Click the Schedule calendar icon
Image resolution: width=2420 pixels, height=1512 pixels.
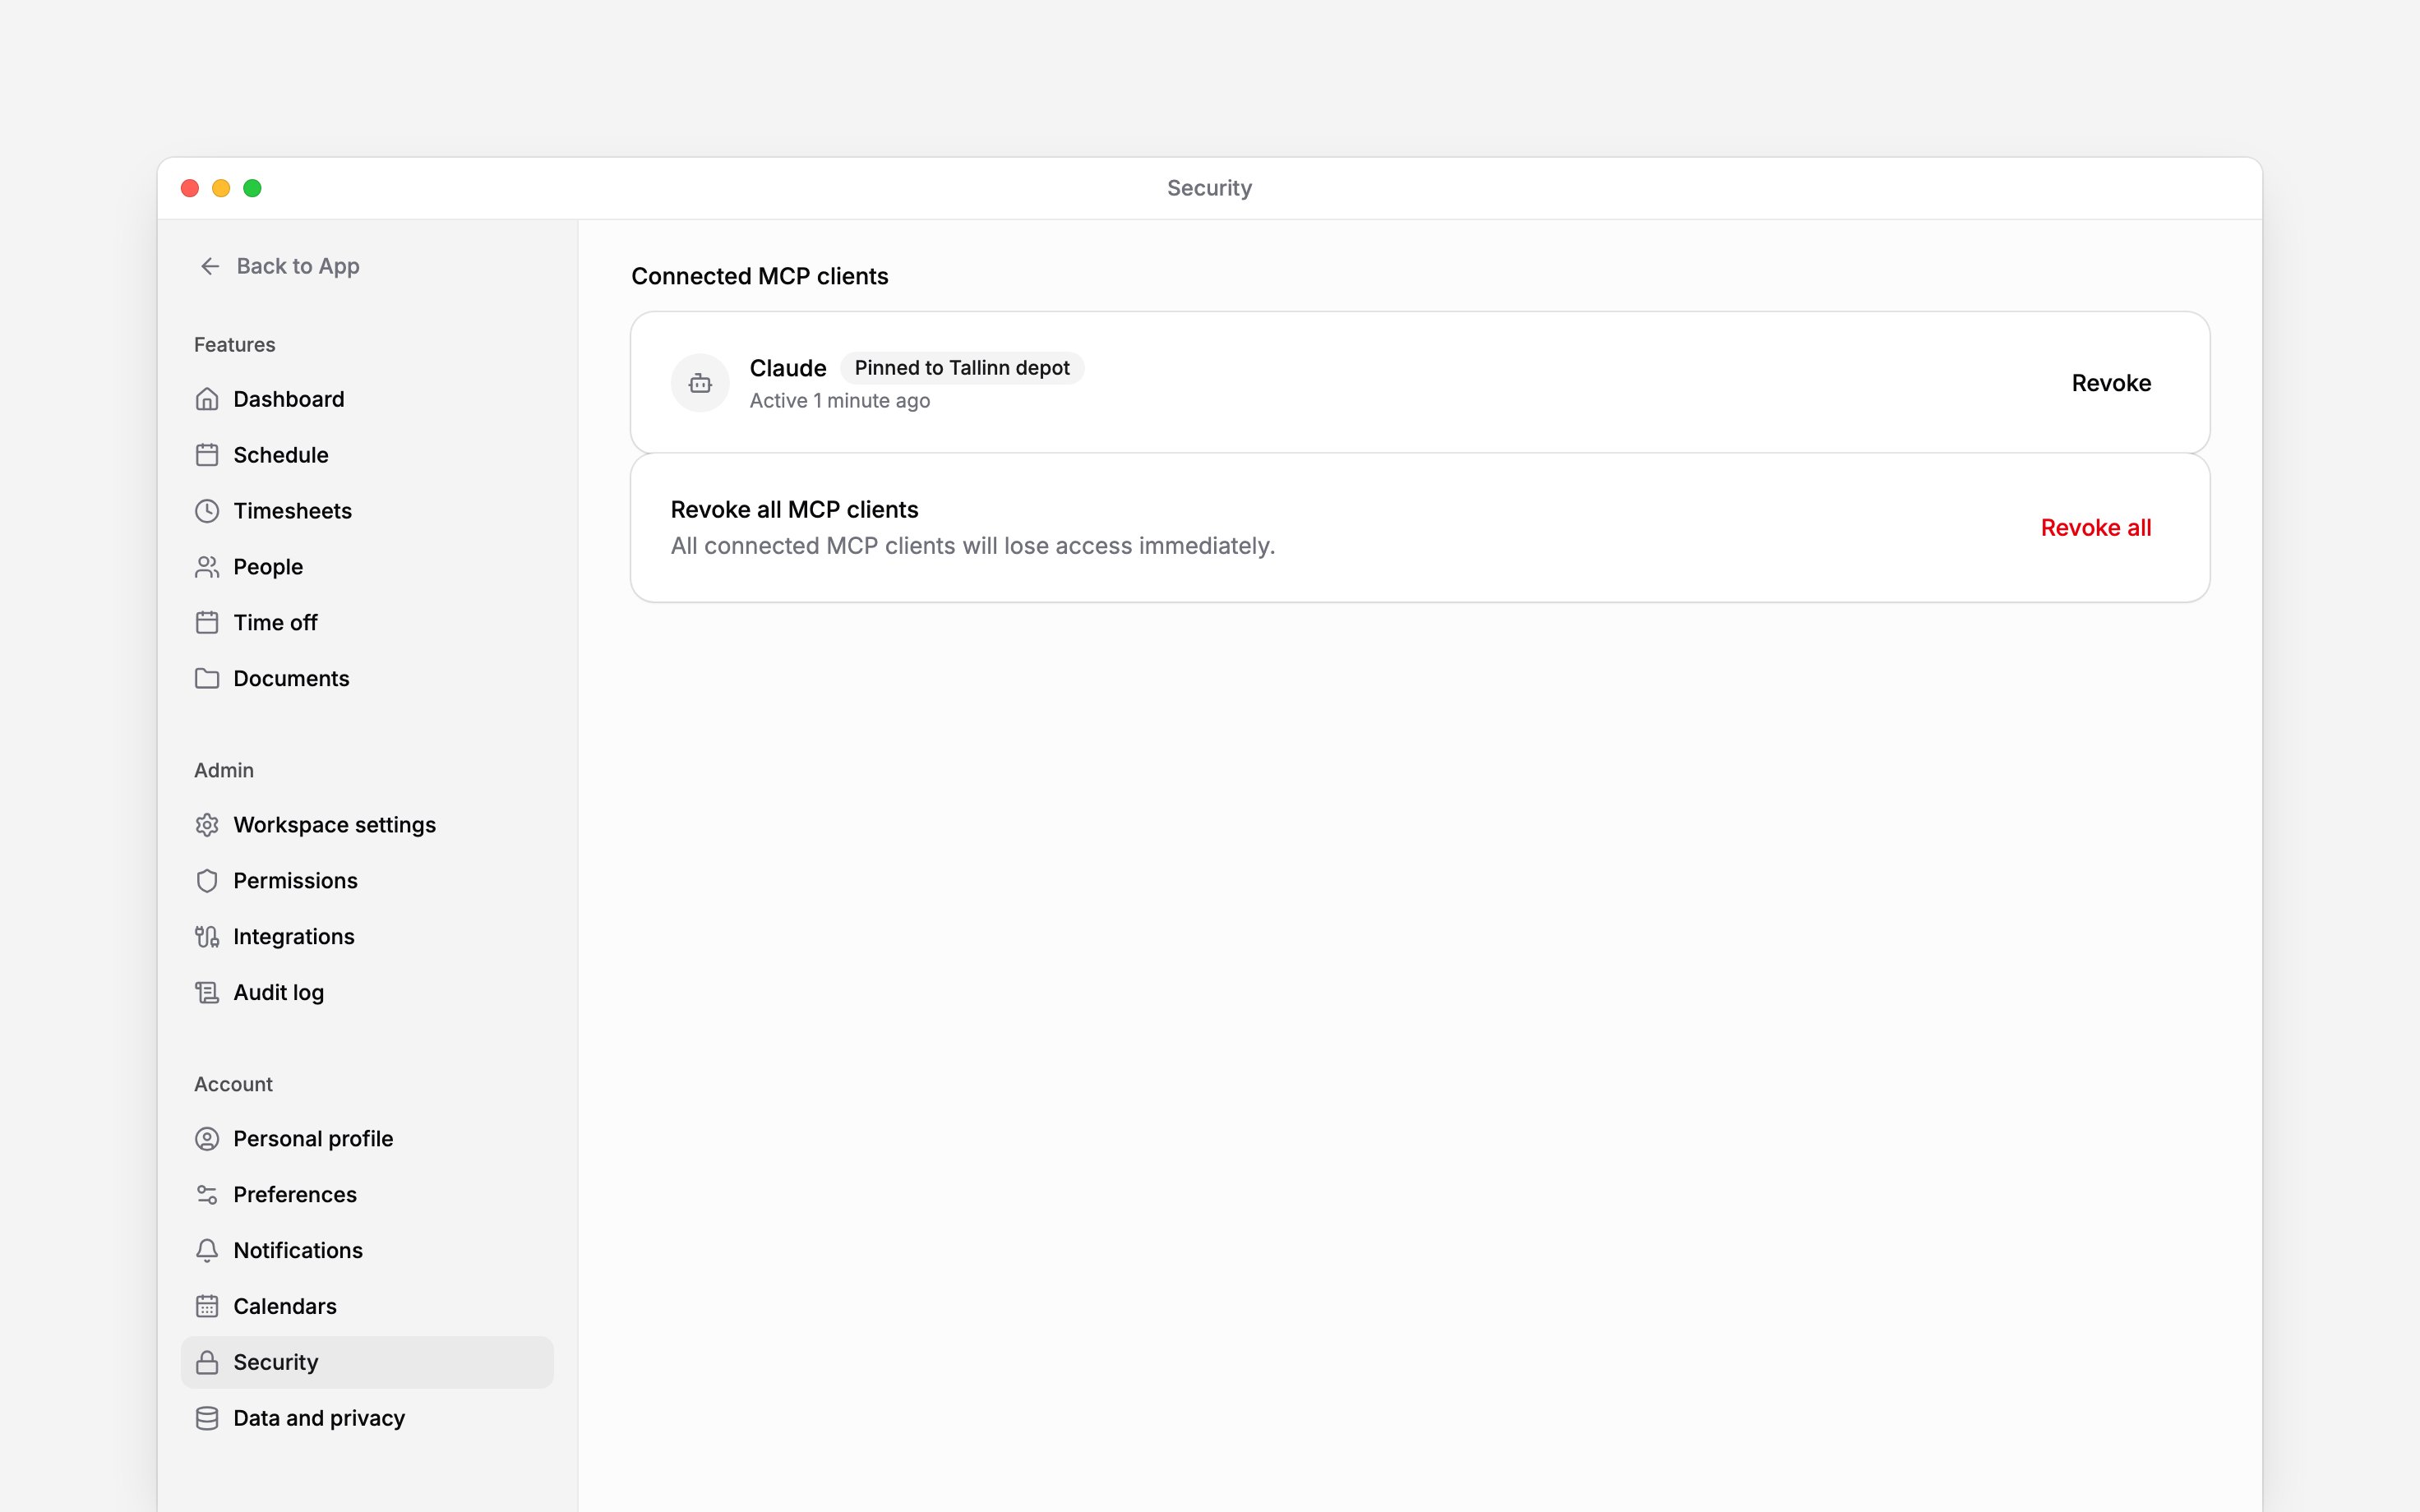(207, 455)
